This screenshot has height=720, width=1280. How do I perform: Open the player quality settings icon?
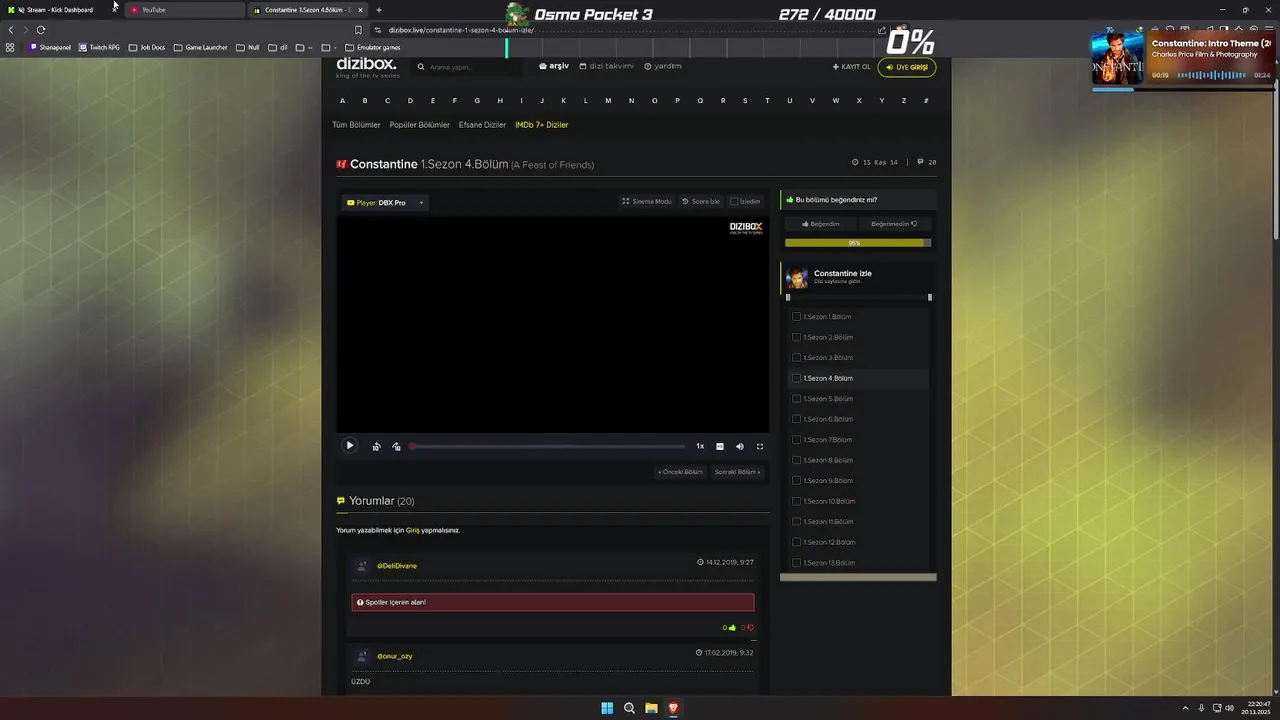coord(720,447)
